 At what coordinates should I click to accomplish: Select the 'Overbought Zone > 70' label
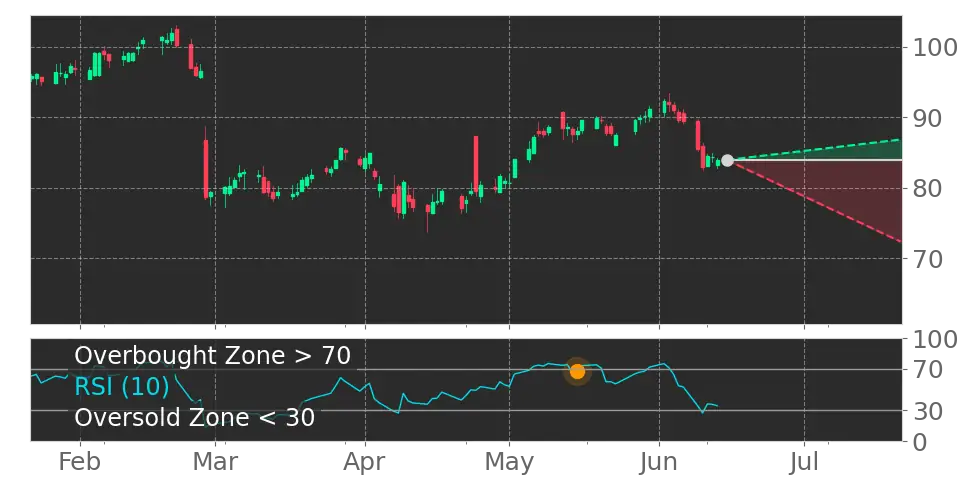click(213, 356)
